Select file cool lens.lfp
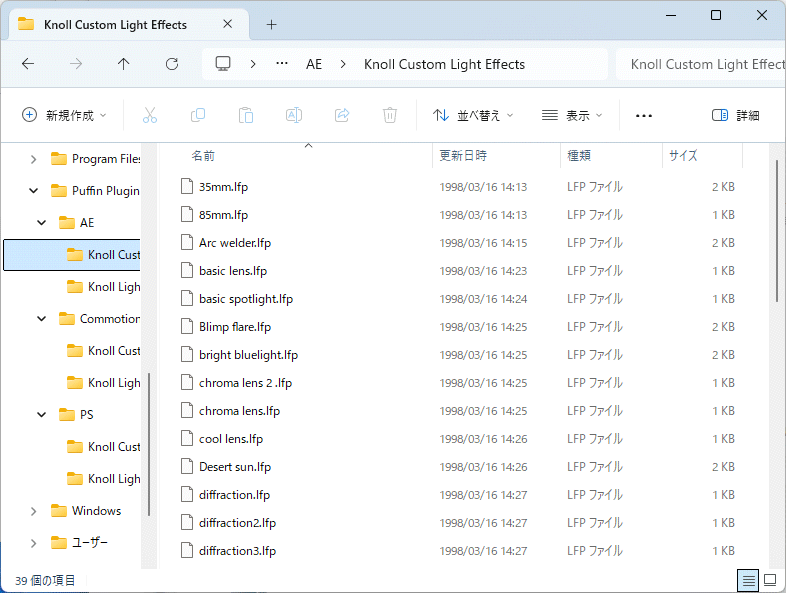786x593 pixels. pos(231,439)
